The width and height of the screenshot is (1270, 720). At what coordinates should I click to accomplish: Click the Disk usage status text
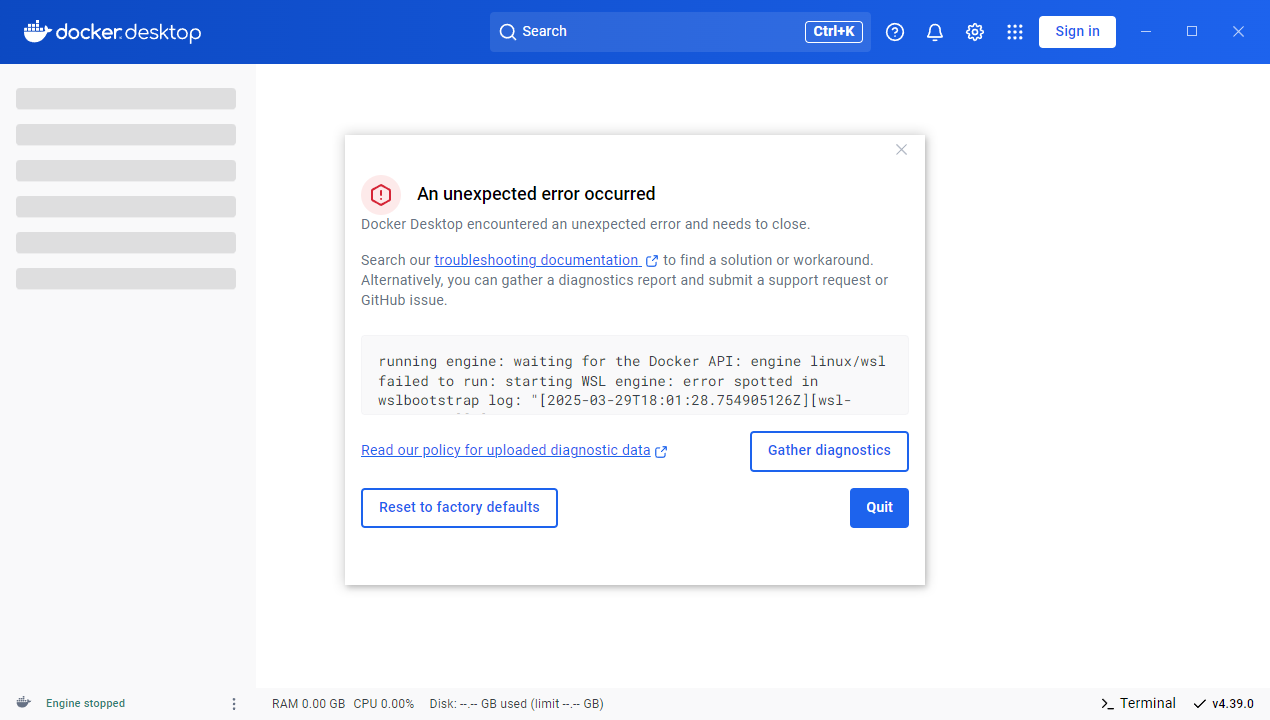click(x=517, y=704)
